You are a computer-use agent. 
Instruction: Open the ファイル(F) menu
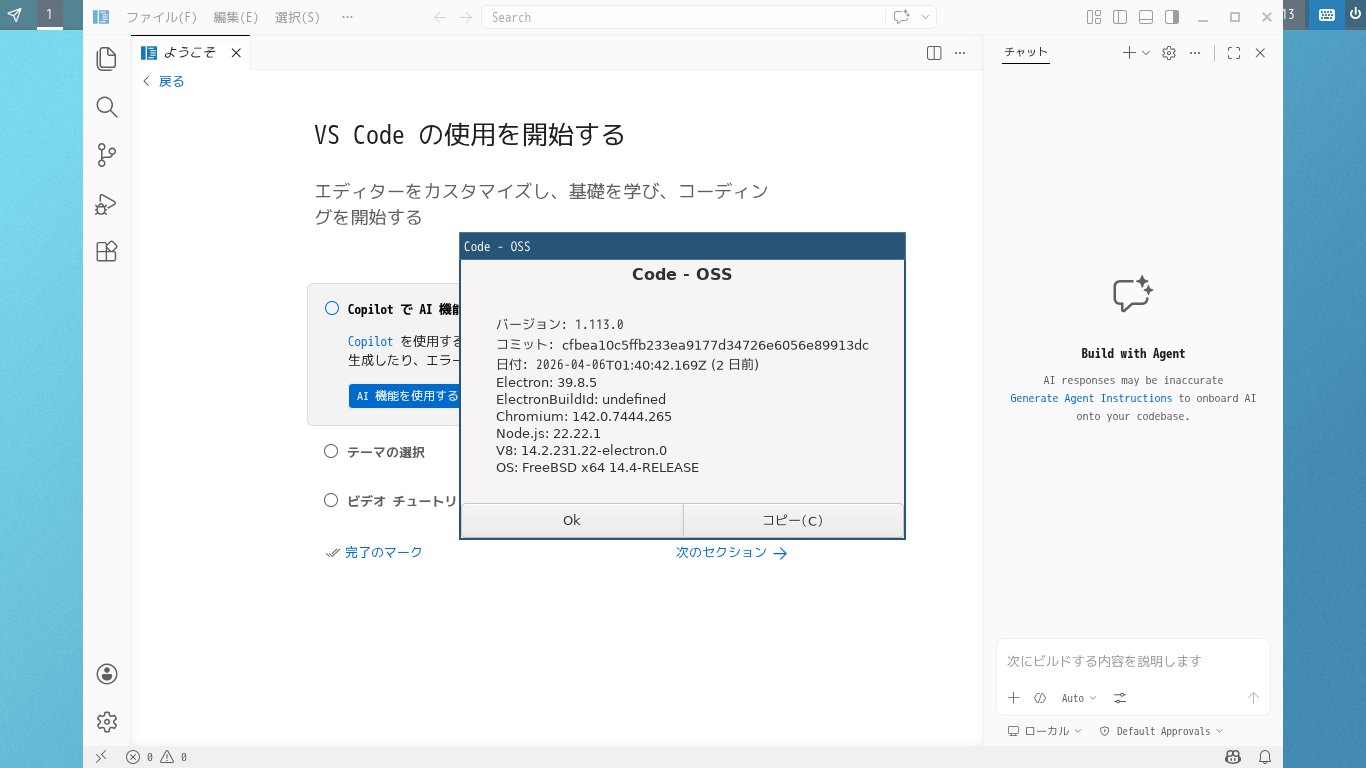click(x=162, y=17)
